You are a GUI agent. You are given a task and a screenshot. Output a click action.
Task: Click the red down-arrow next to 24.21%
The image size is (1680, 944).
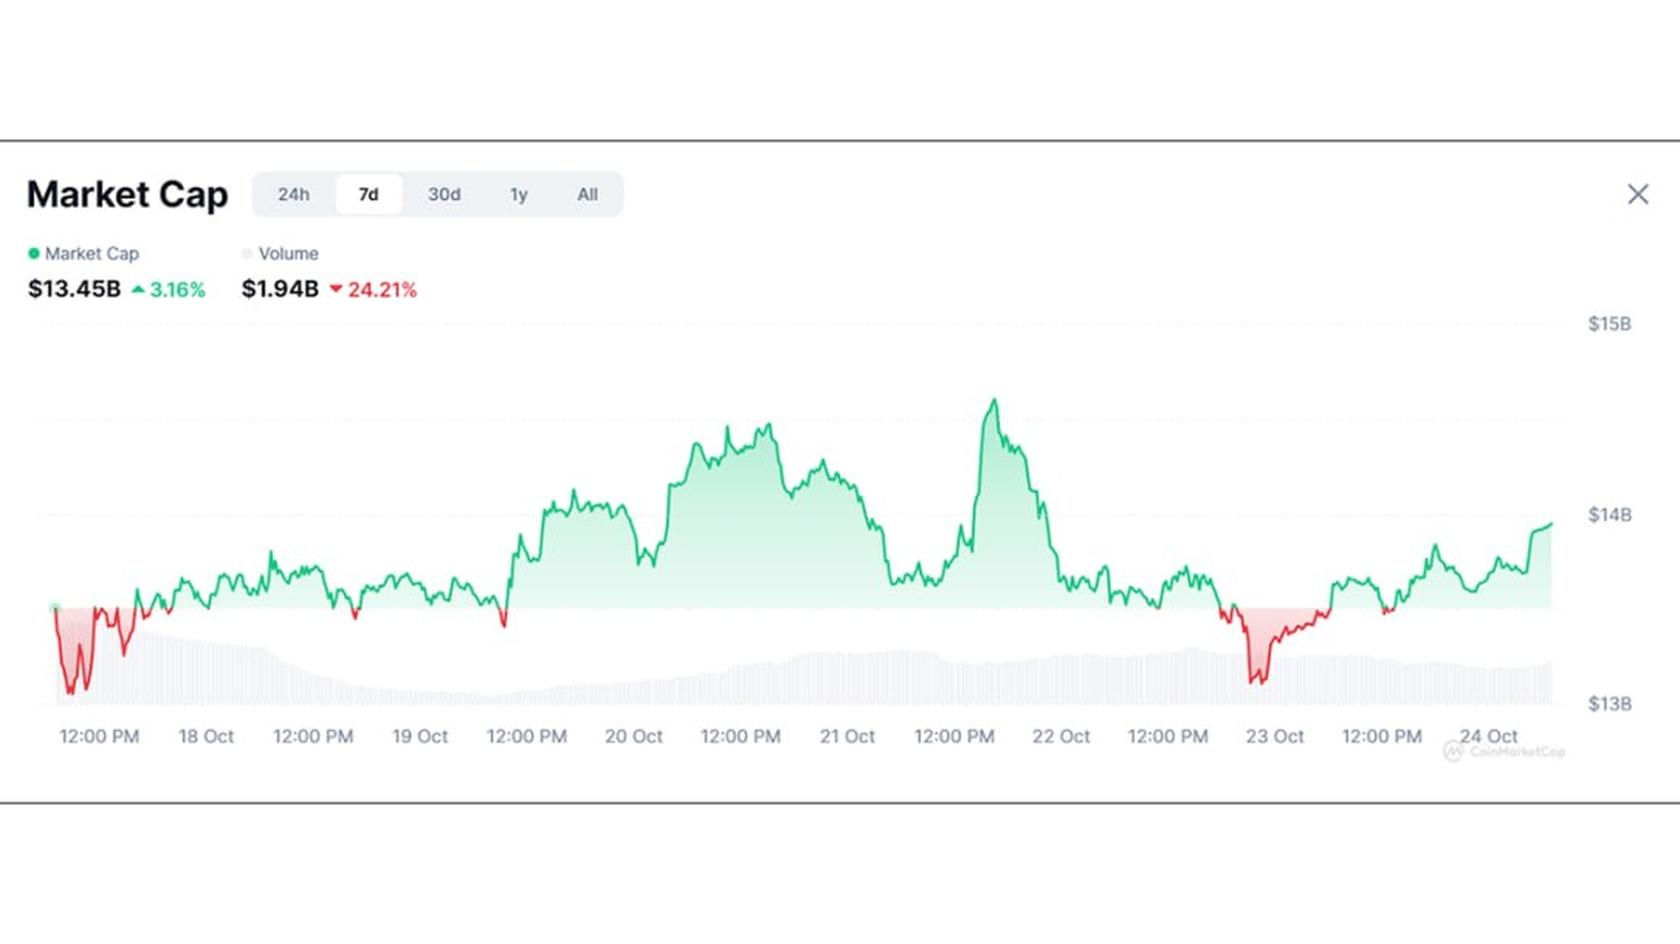(x=337, y=290)
